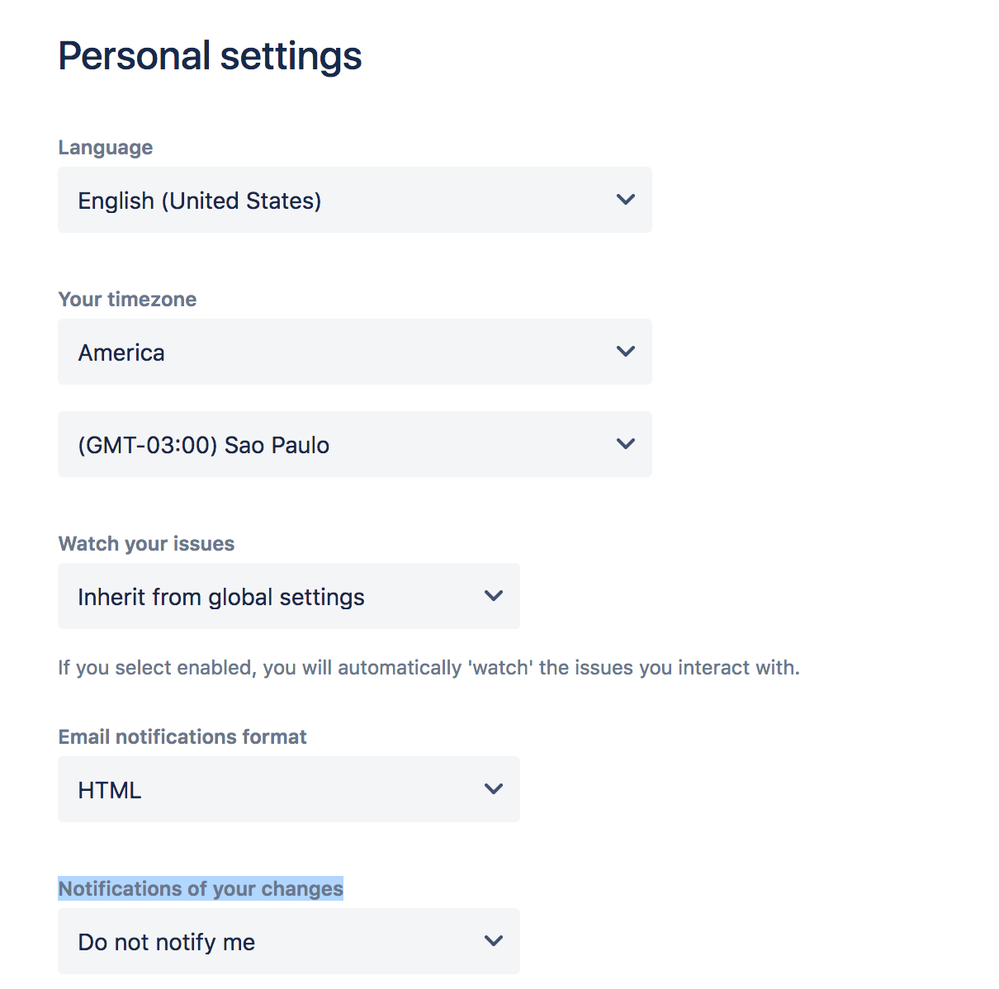Click the Personal settings heading
Screen dimensions: 999x989
(210, 55)
